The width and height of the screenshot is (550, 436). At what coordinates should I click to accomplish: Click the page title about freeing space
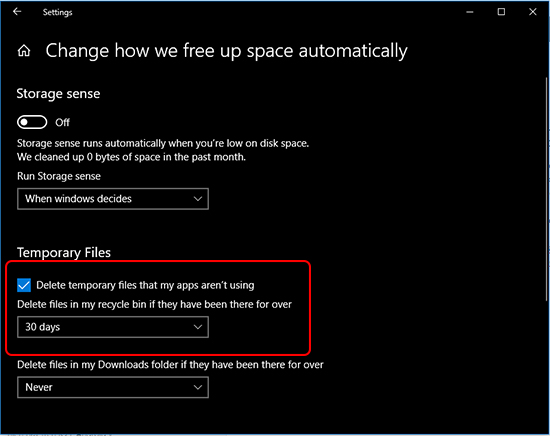[x=227, y=51]
